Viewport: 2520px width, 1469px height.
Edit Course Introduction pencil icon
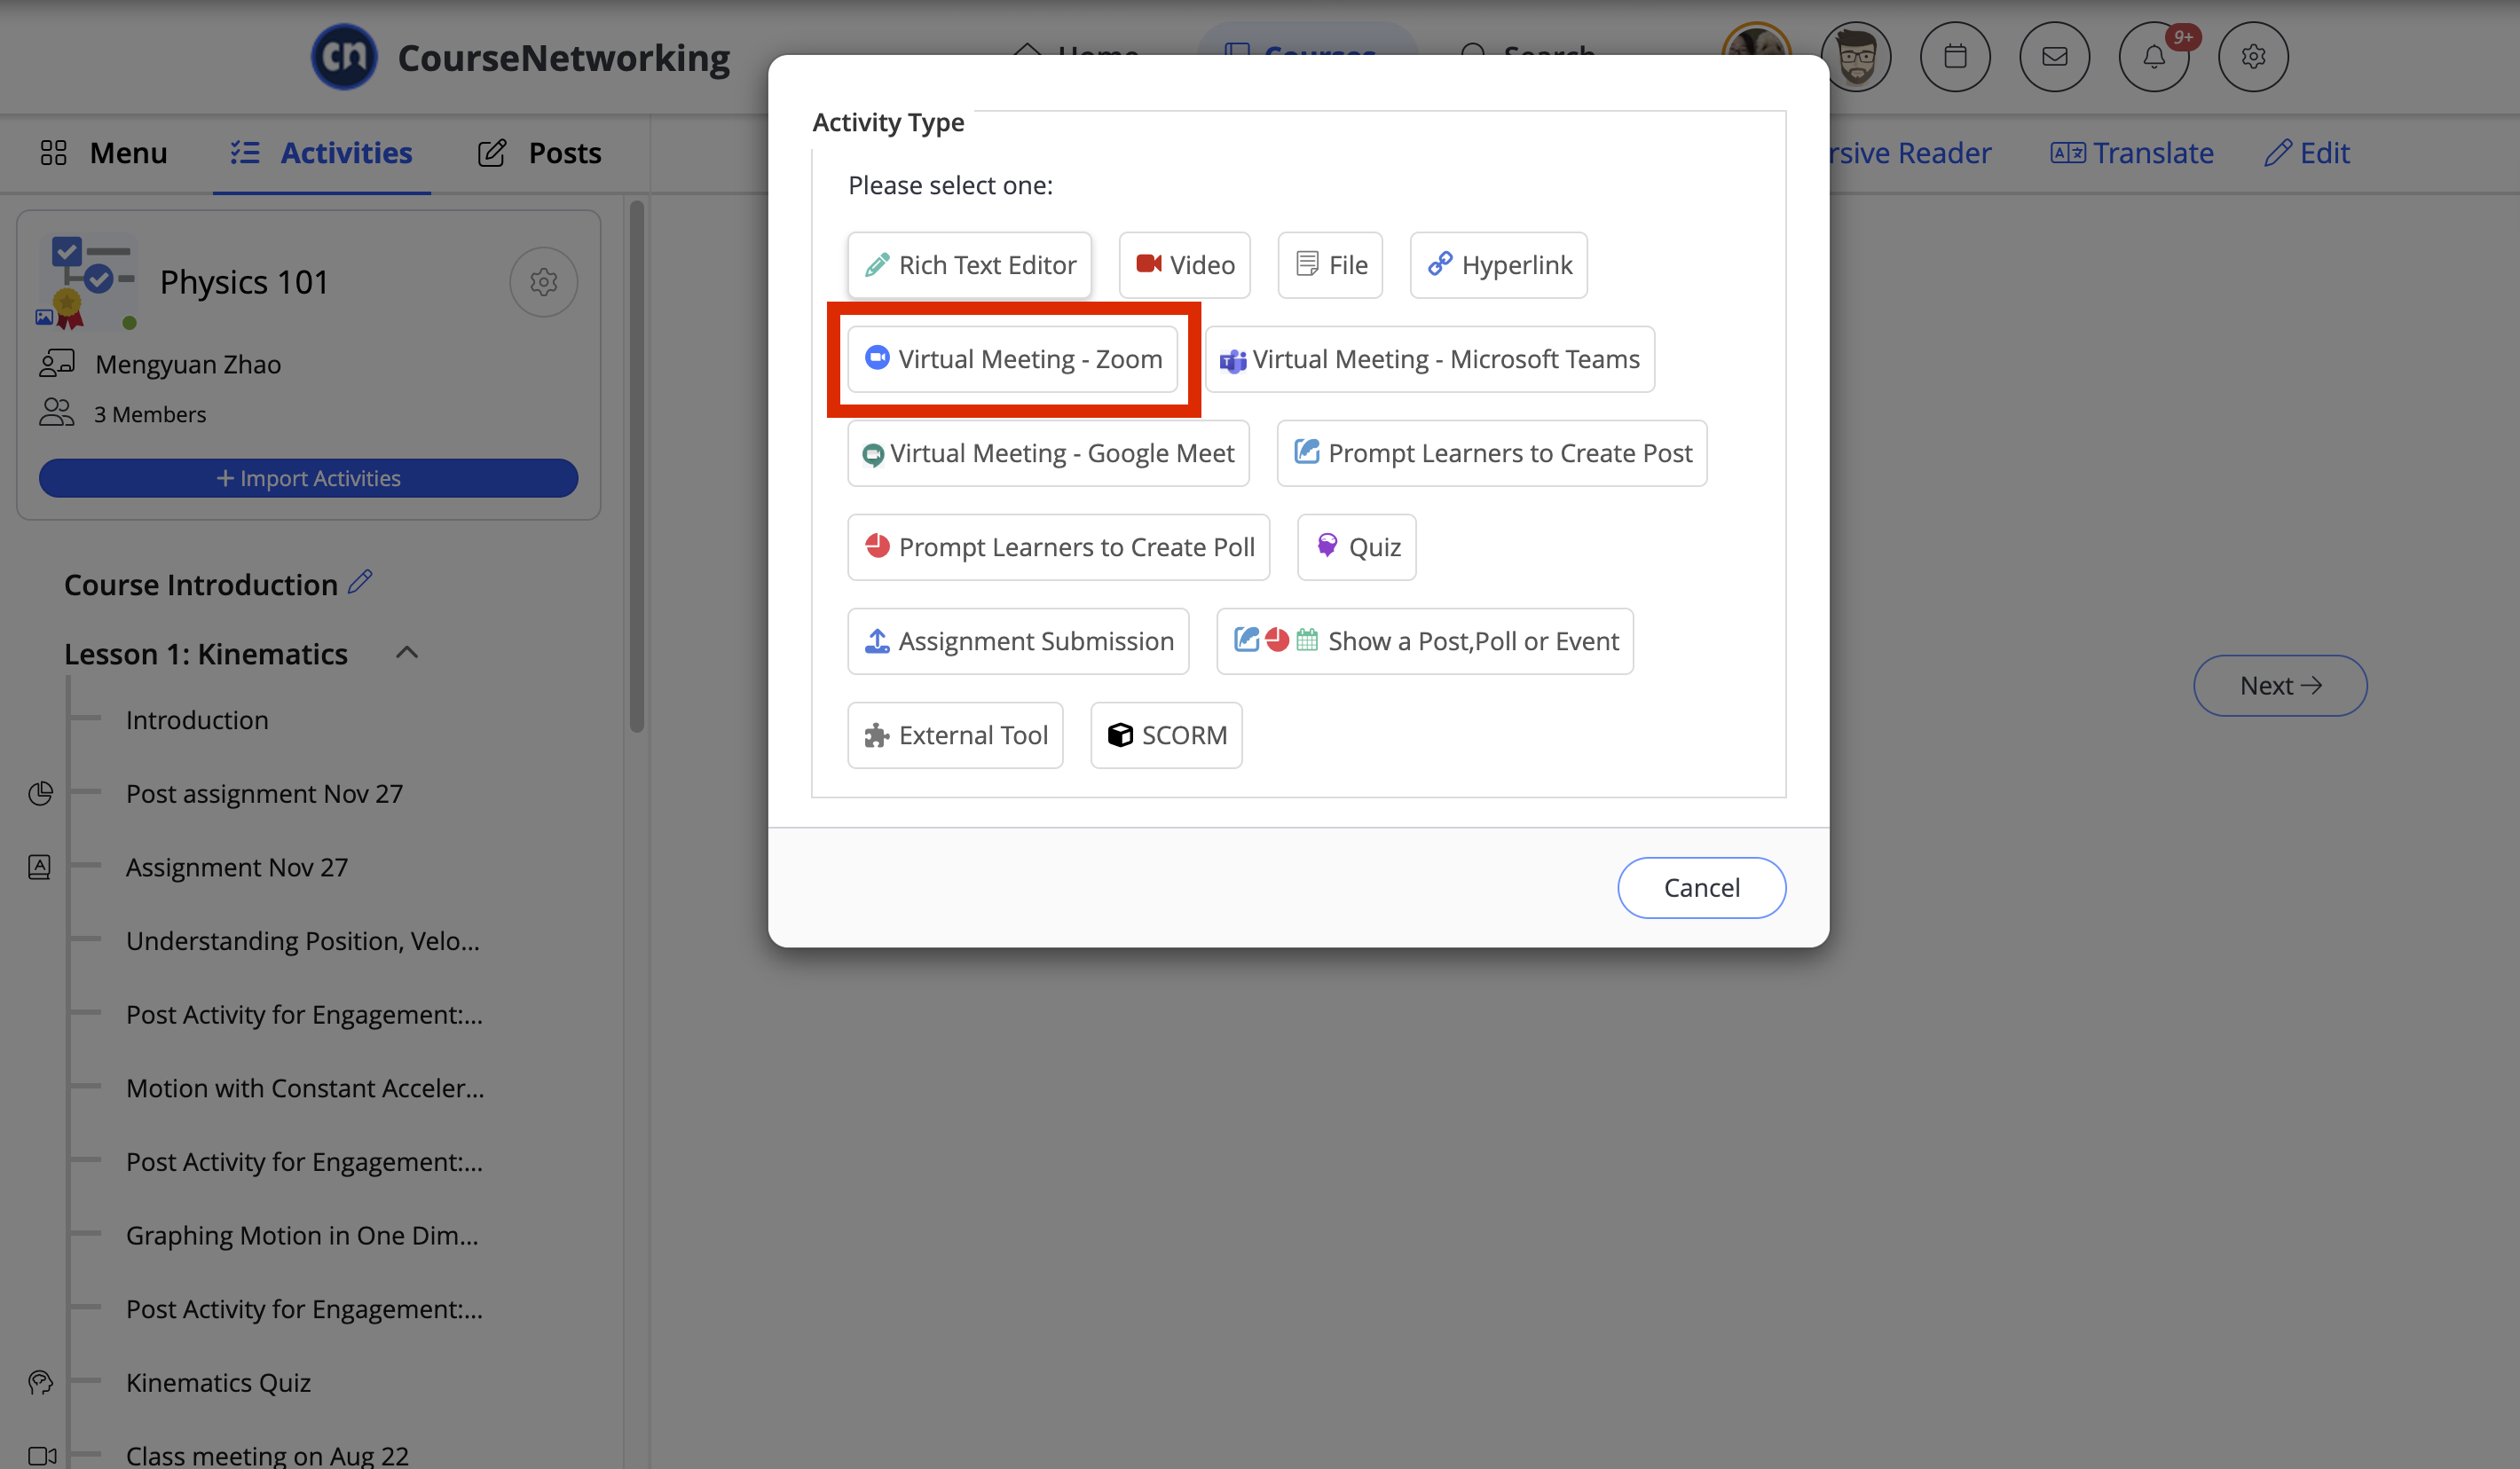[x=361, y=582]
